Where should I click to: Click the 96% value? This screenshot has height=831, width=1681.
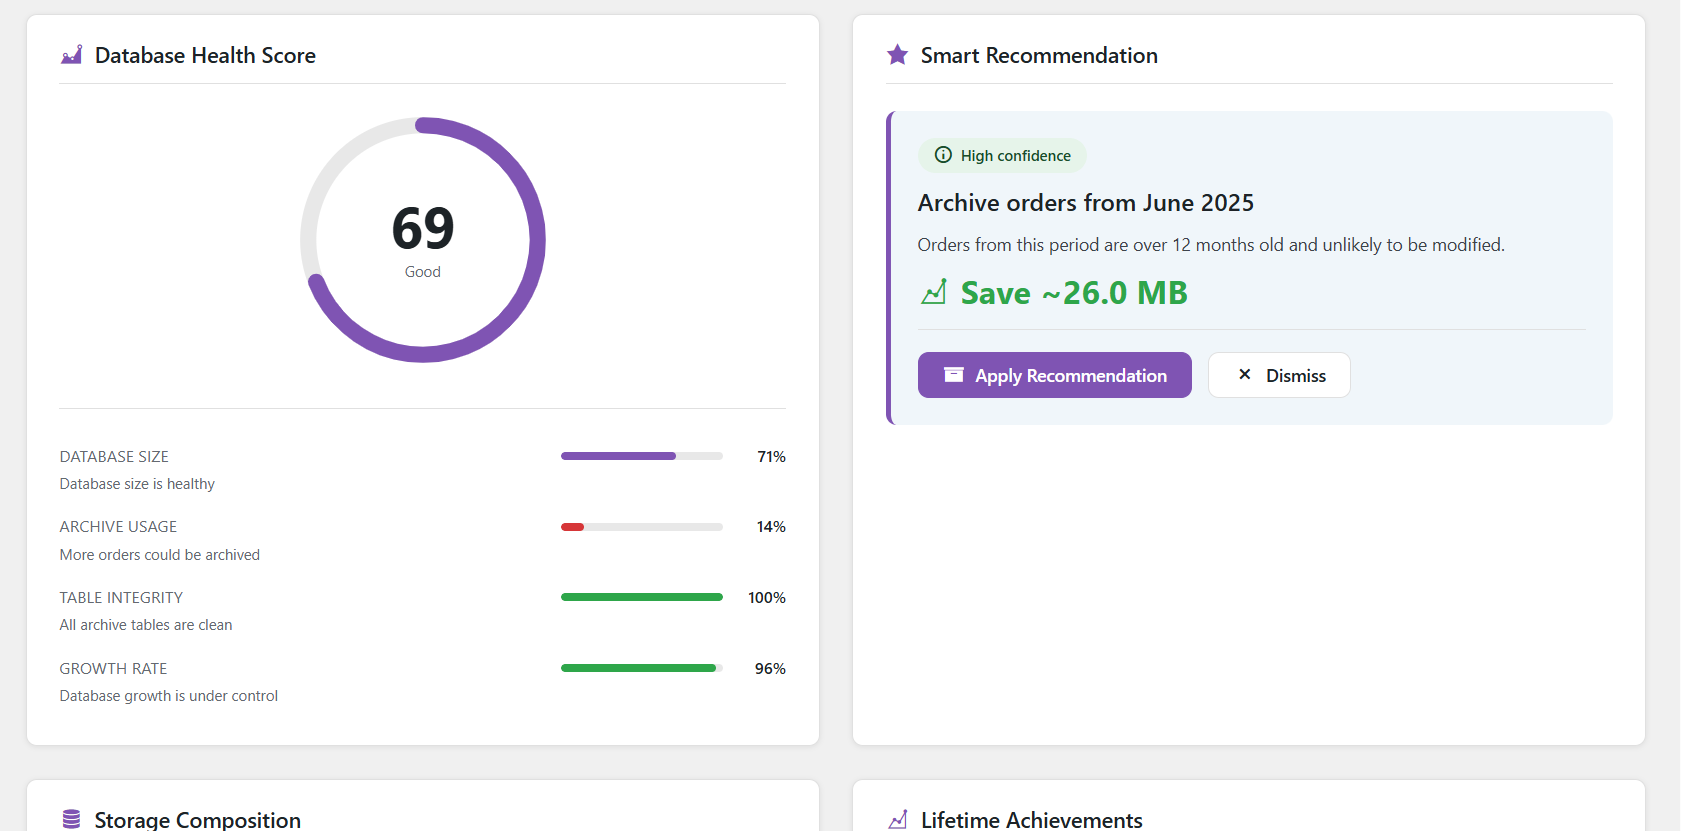[770, 669]
